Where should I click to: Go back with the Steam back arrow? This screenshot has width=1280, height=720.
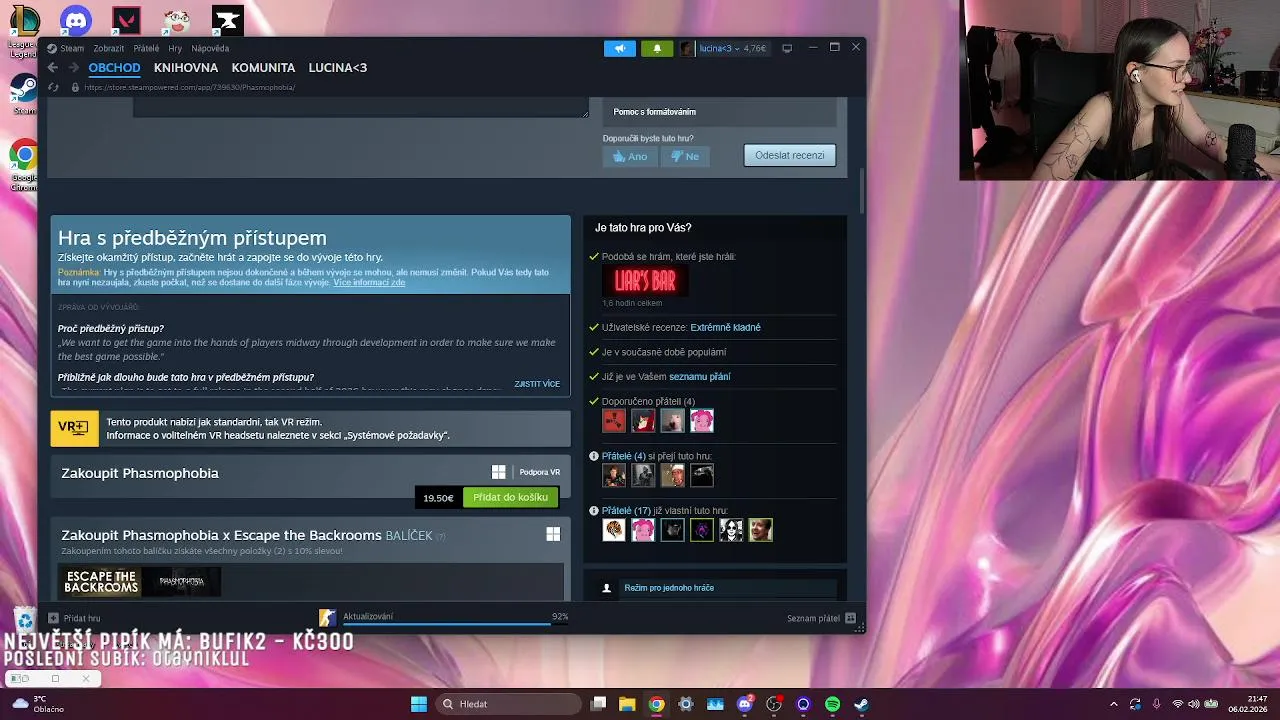(x=53, y=68)
